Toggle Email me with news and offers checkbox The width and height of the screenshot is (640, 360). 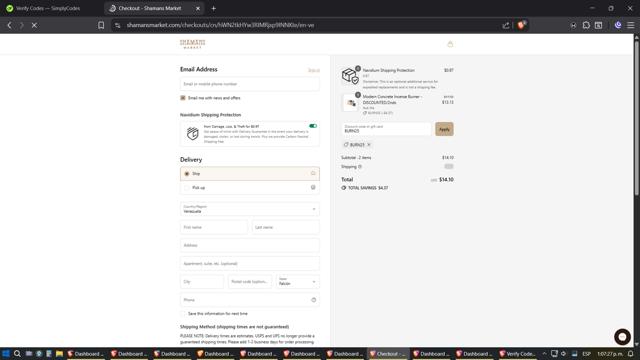click(x=183, y=98)
